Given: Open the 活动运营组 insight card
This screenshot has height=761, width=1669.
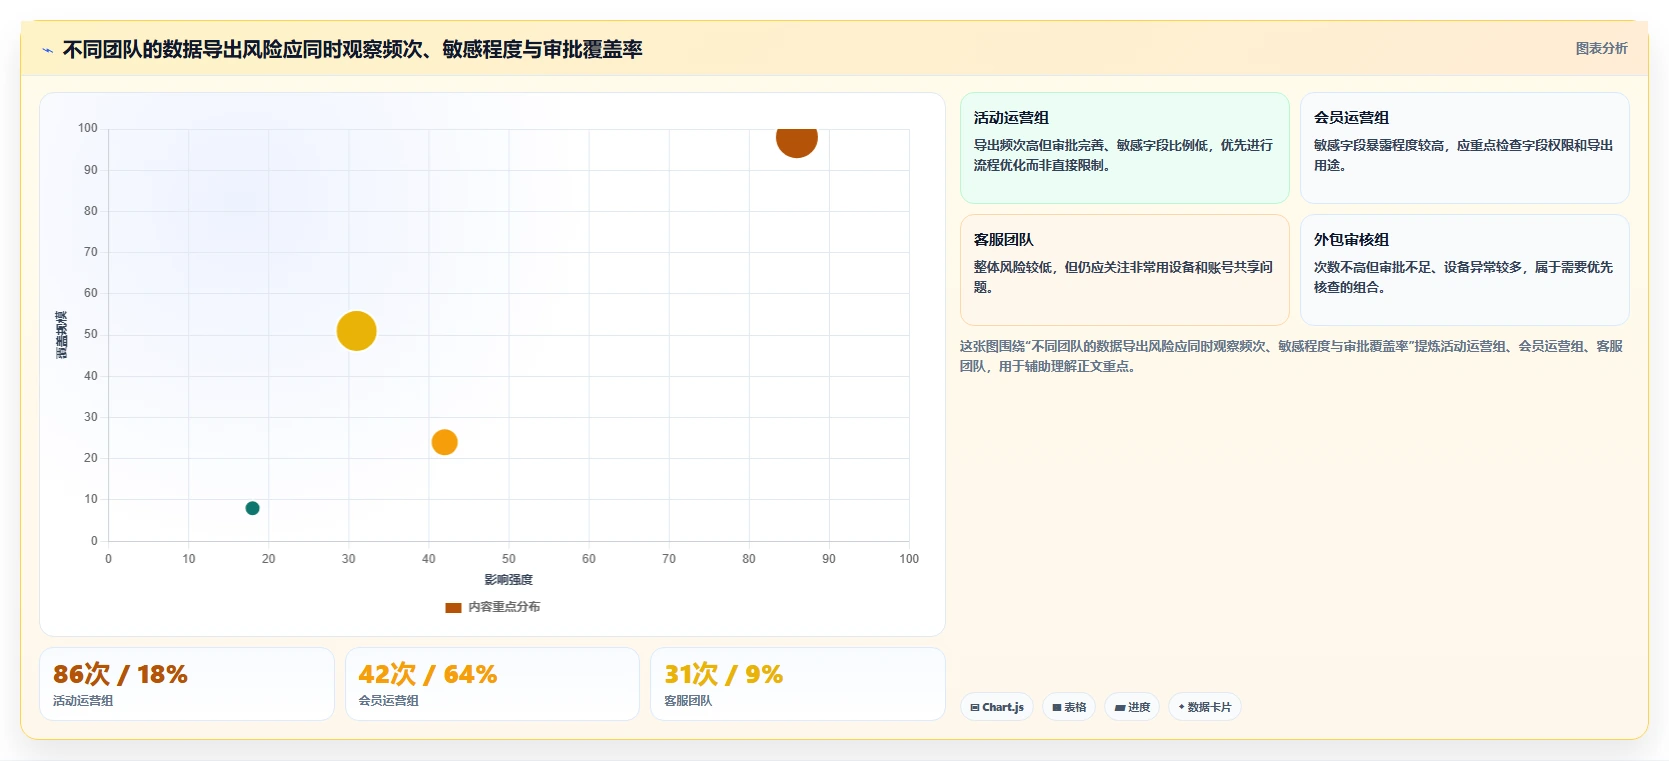Looking at the screenshot, I should tap(1124, 148).
